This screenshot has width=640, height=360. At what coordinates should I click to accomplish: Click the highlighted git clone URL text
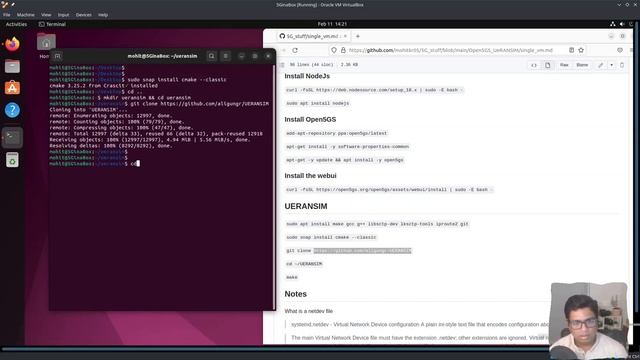click(362, 251)
